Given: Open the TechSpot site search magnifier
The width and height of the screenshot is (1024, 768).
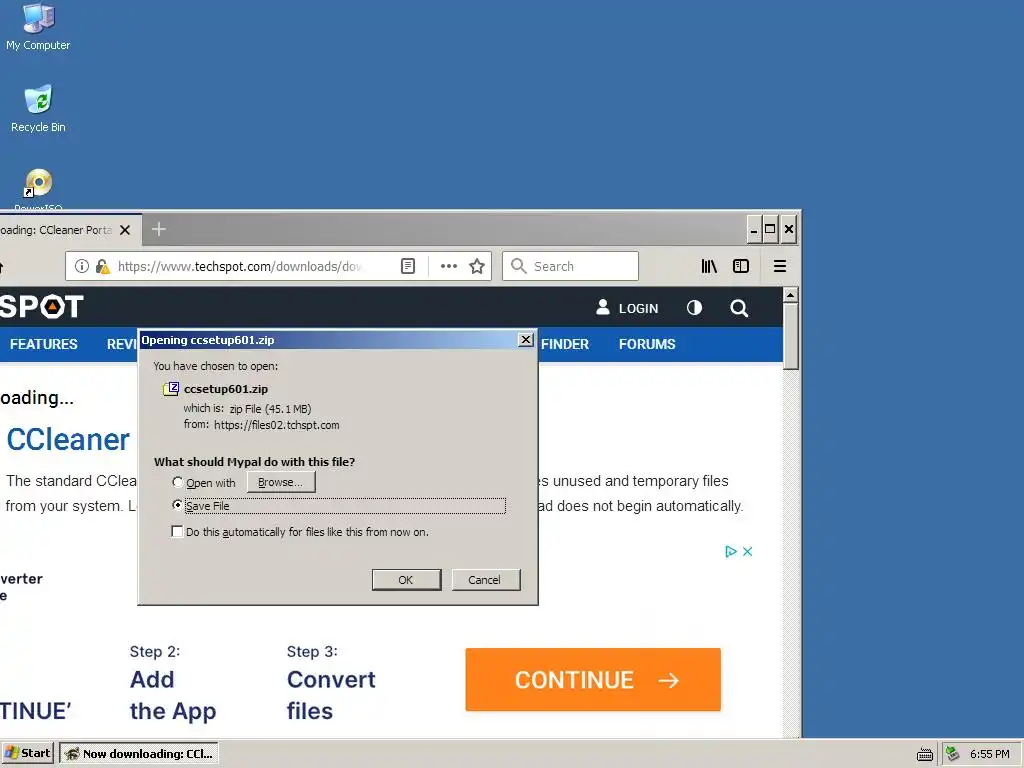Looking at the screenshot, I should [x=739, y=308].
